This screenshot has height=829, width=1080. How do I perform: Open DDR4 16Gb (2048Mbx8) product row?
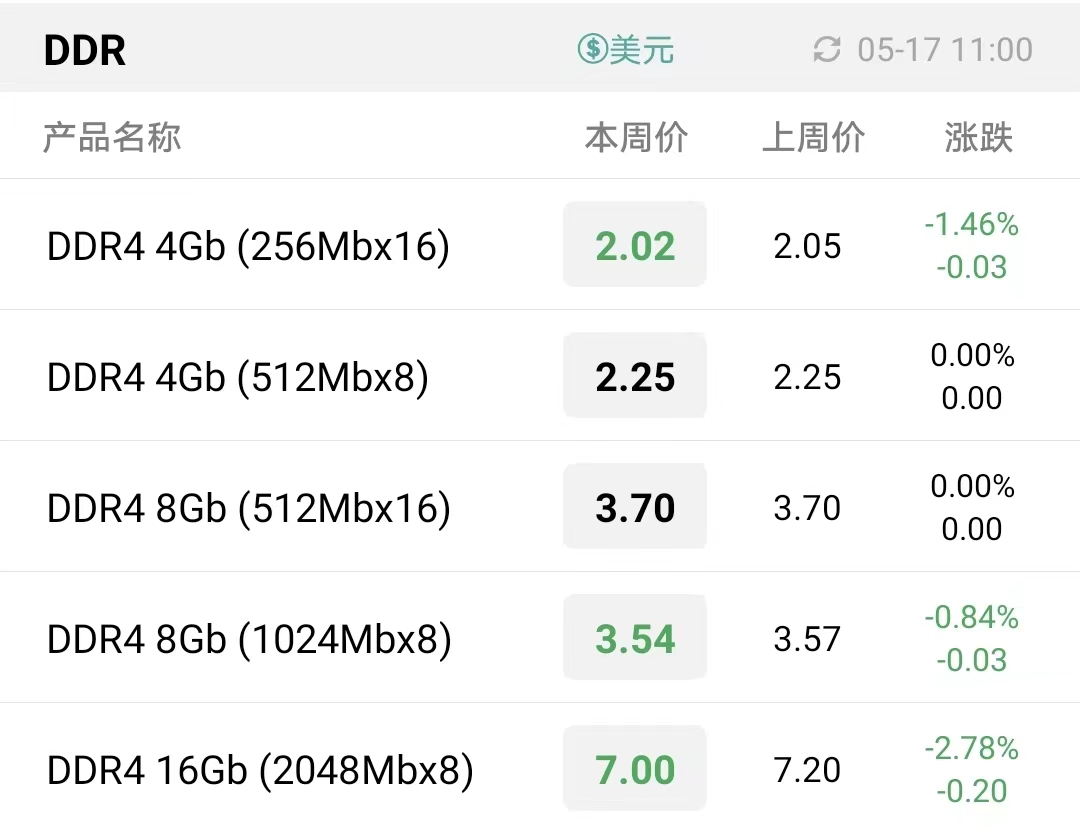click(x=540, y=766)
